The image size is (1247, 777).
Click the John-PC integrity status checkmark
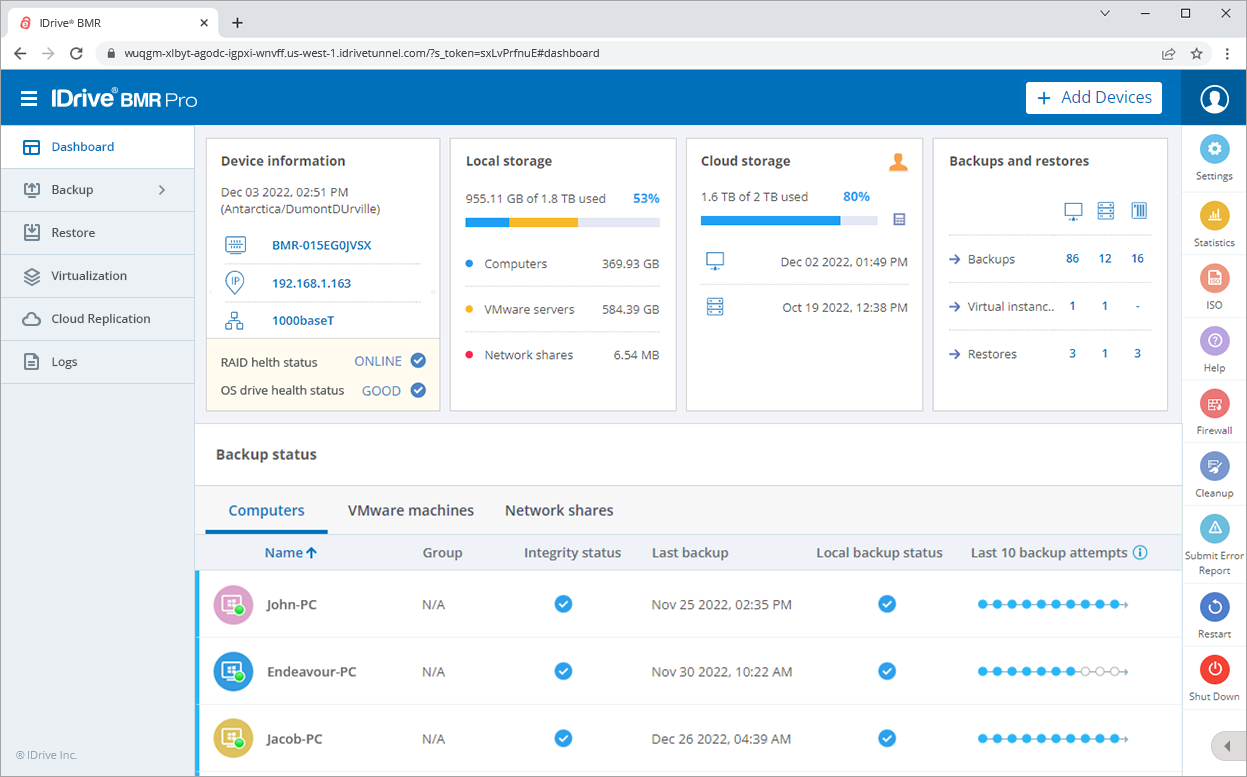coord(563,604)
